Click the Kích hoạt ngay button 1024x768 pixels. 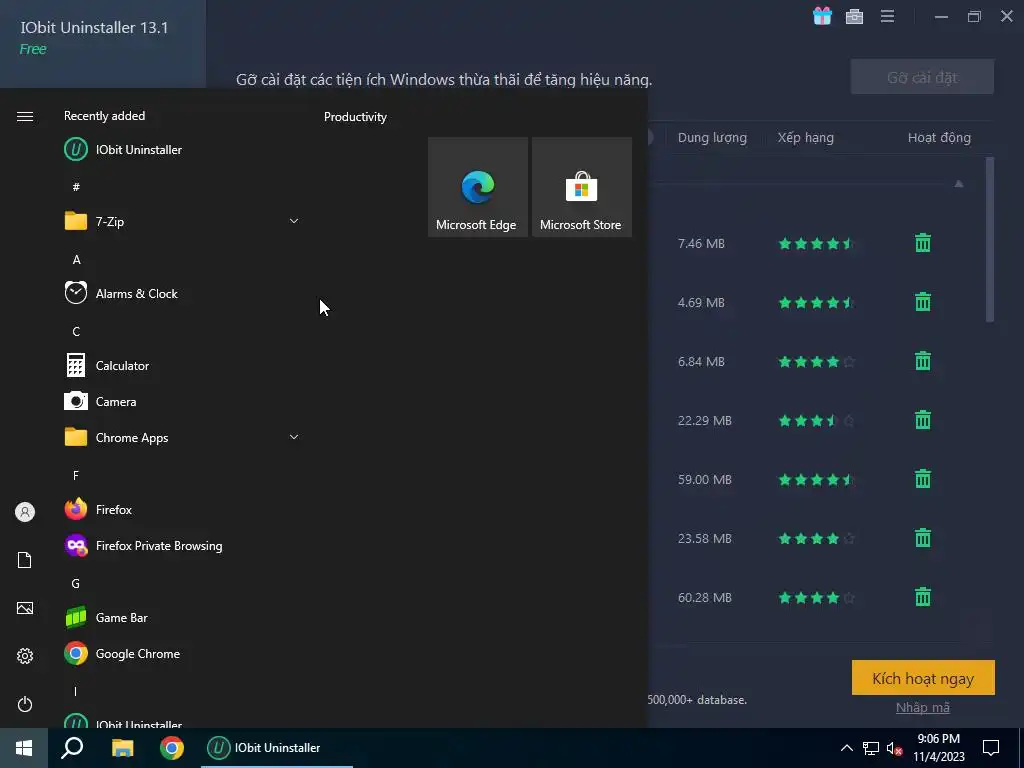[x=923, y=678]
